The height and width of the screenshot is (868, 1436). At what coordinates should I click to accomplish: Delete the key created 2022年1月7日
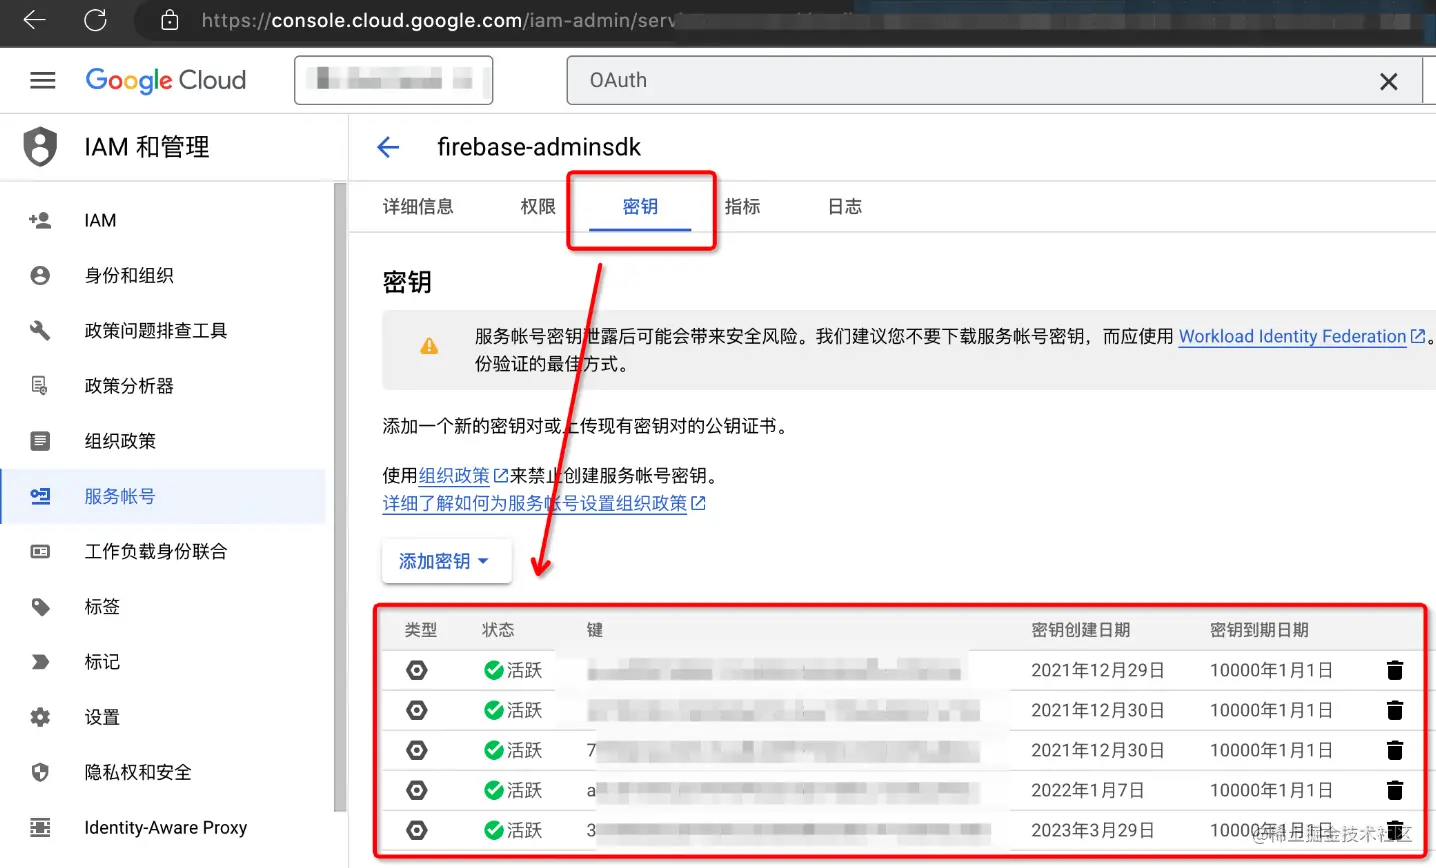point(1395,790)
